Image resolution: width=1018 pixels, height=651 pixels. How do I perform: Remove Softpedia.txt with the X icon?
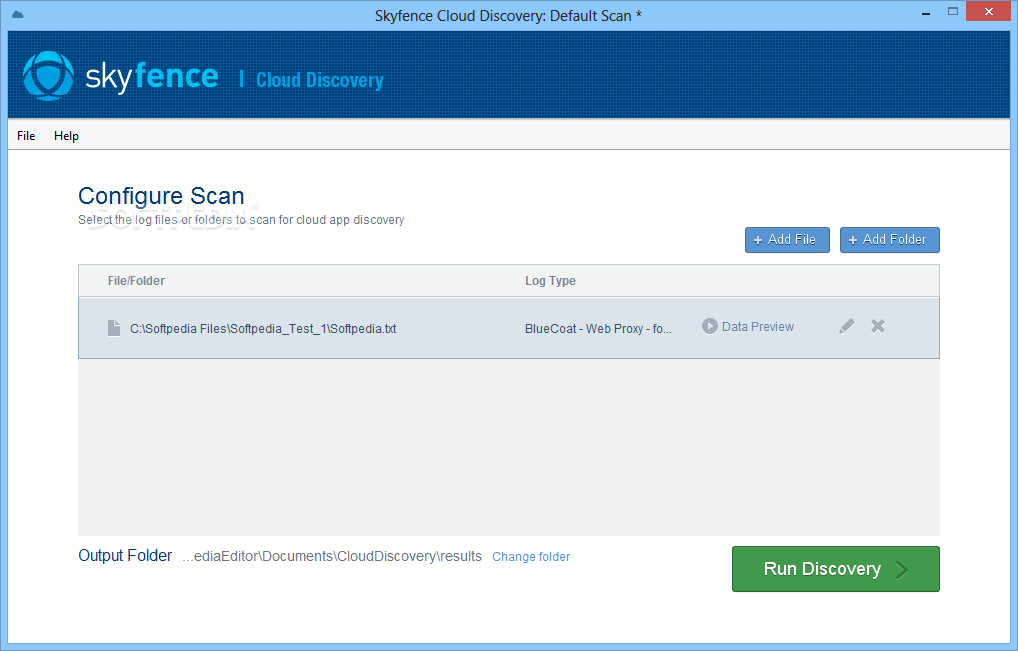point(878,326)
